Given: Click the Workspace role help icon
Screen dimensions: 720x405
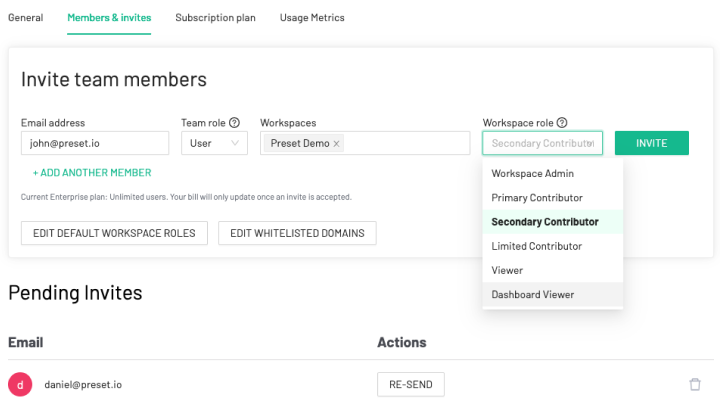Looking at the screenshot, I should (562, 123).
